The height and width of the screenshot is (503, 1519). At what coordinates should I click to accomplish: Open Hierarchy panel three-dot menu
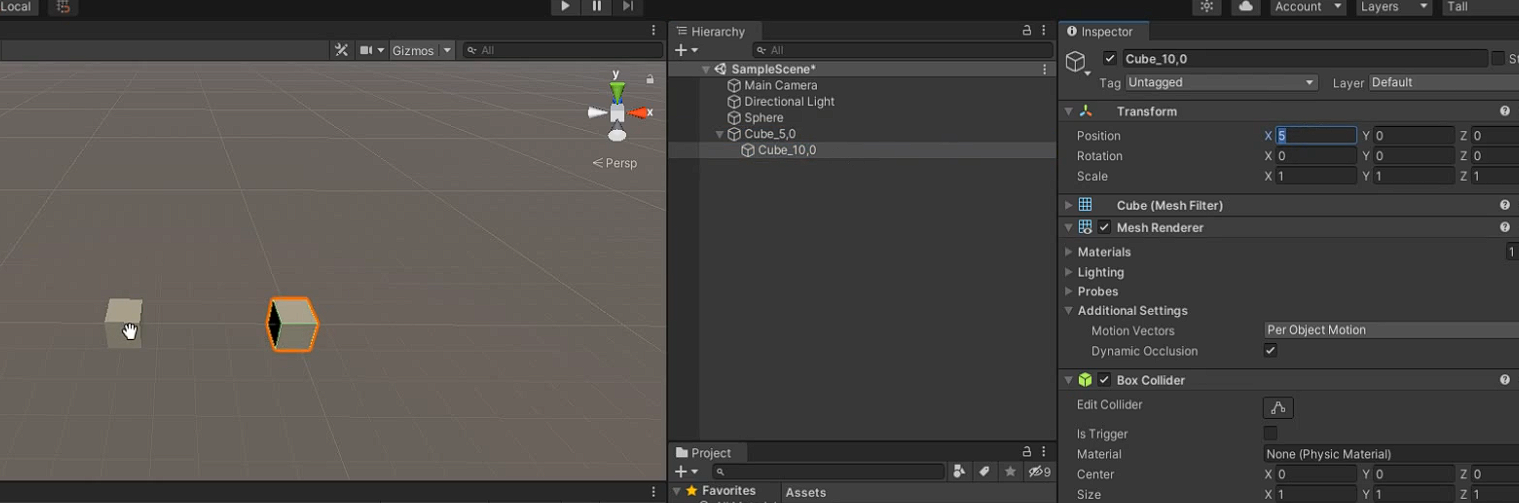coord(1044,31)
